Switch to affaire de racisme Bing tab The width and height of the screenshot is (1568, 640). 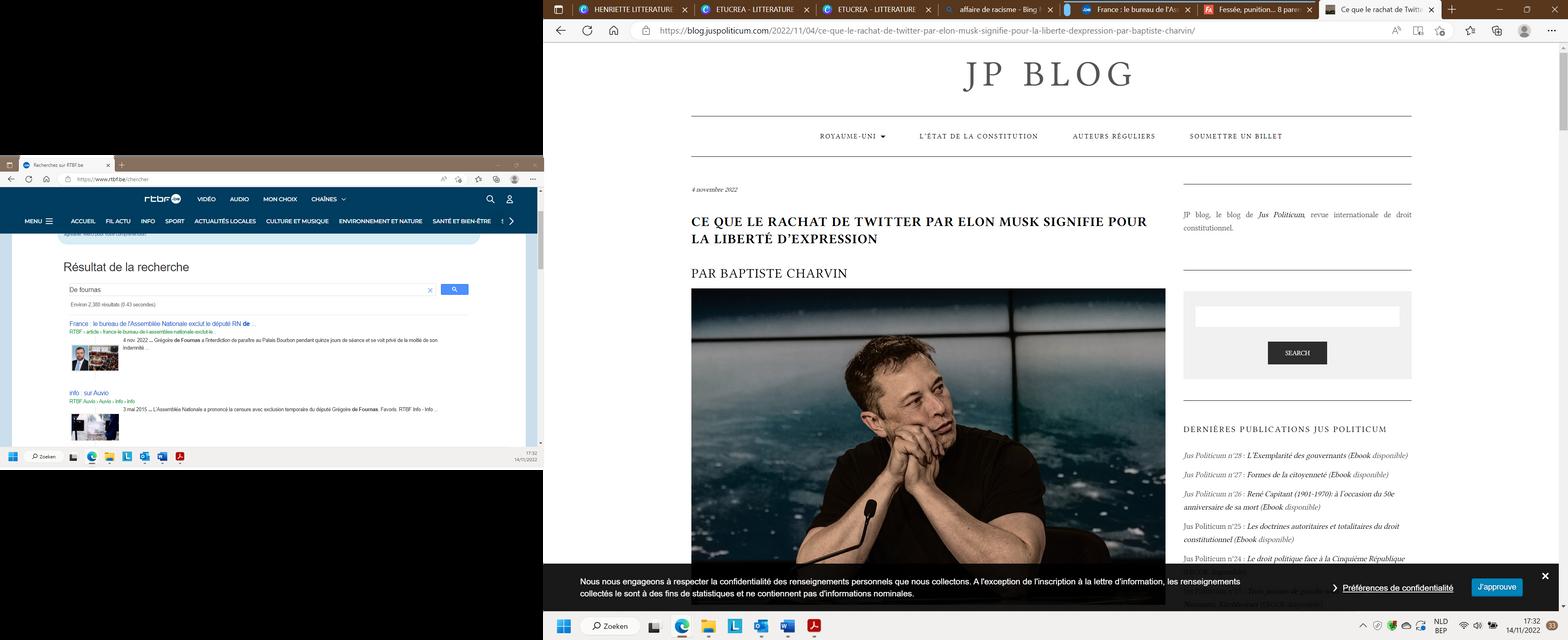point(999,9)
